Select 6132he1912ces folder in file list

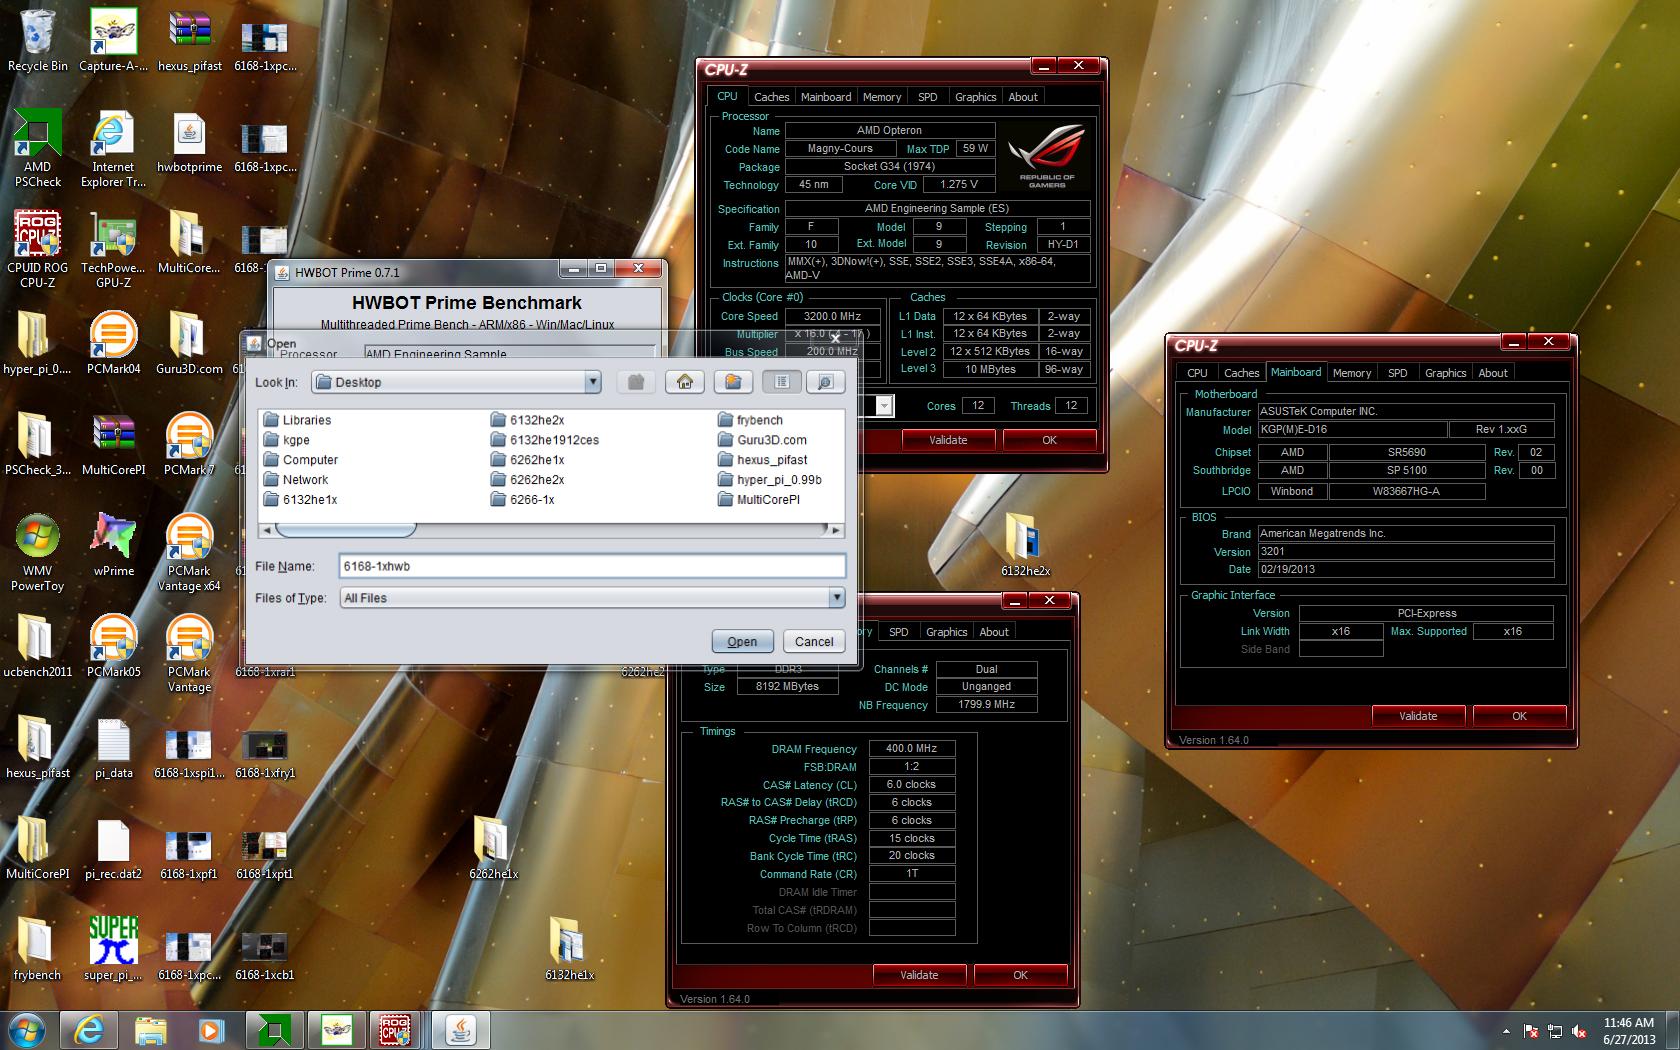(x=545, y=440)
